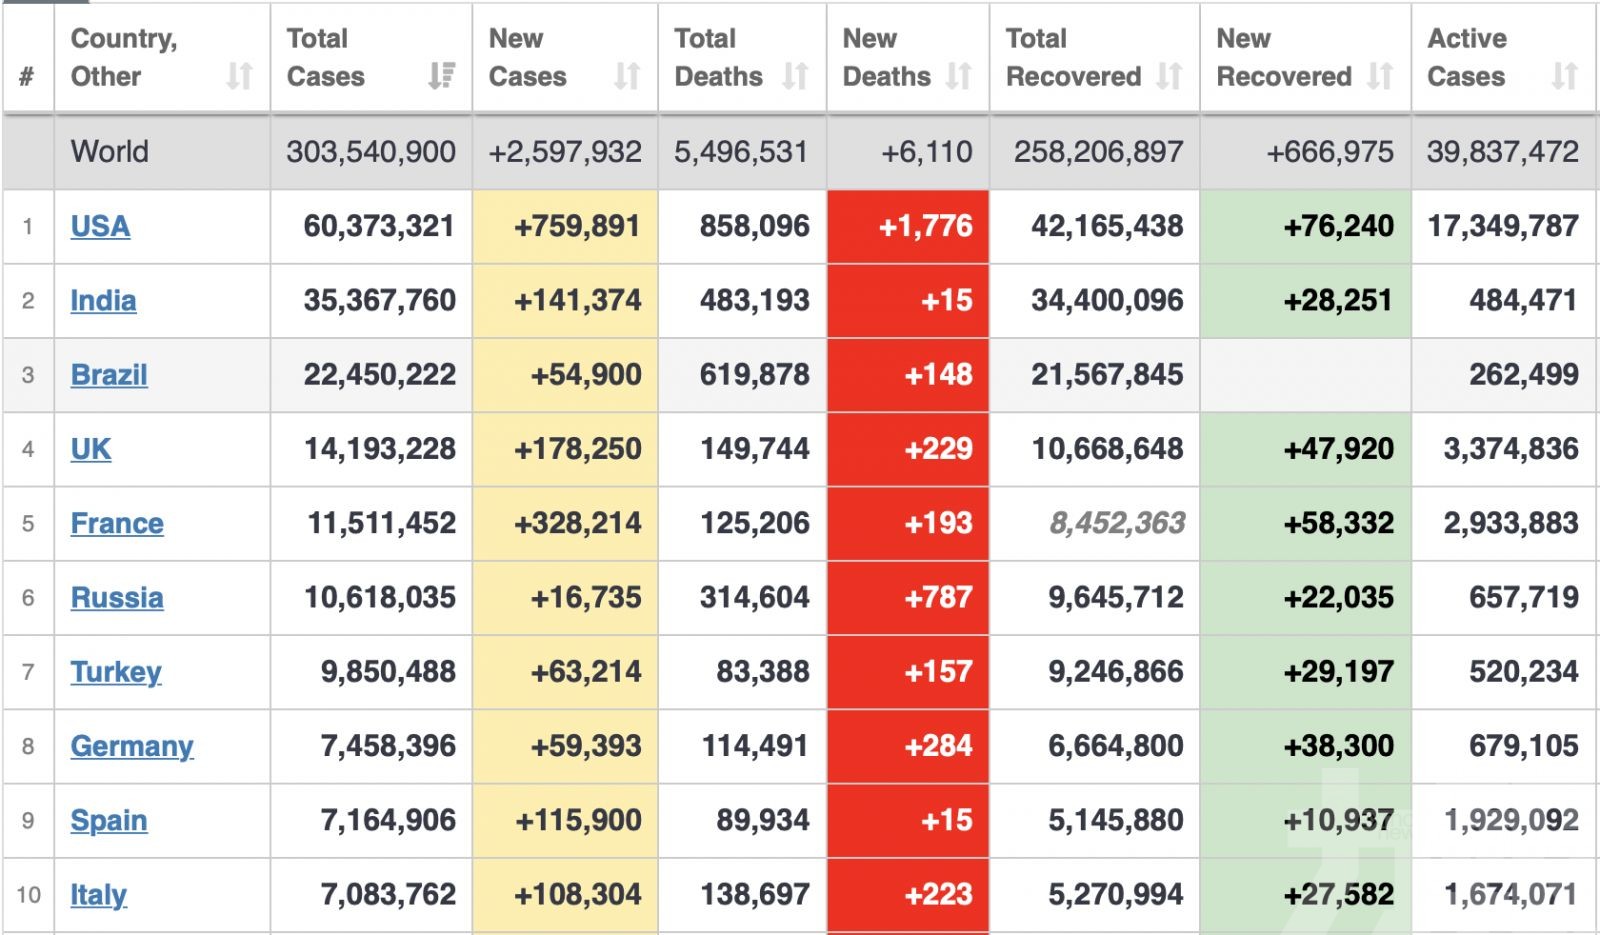Select Spain total cases 7,164,906
This screenshot has height=935, width=1600.
point(388,821)
